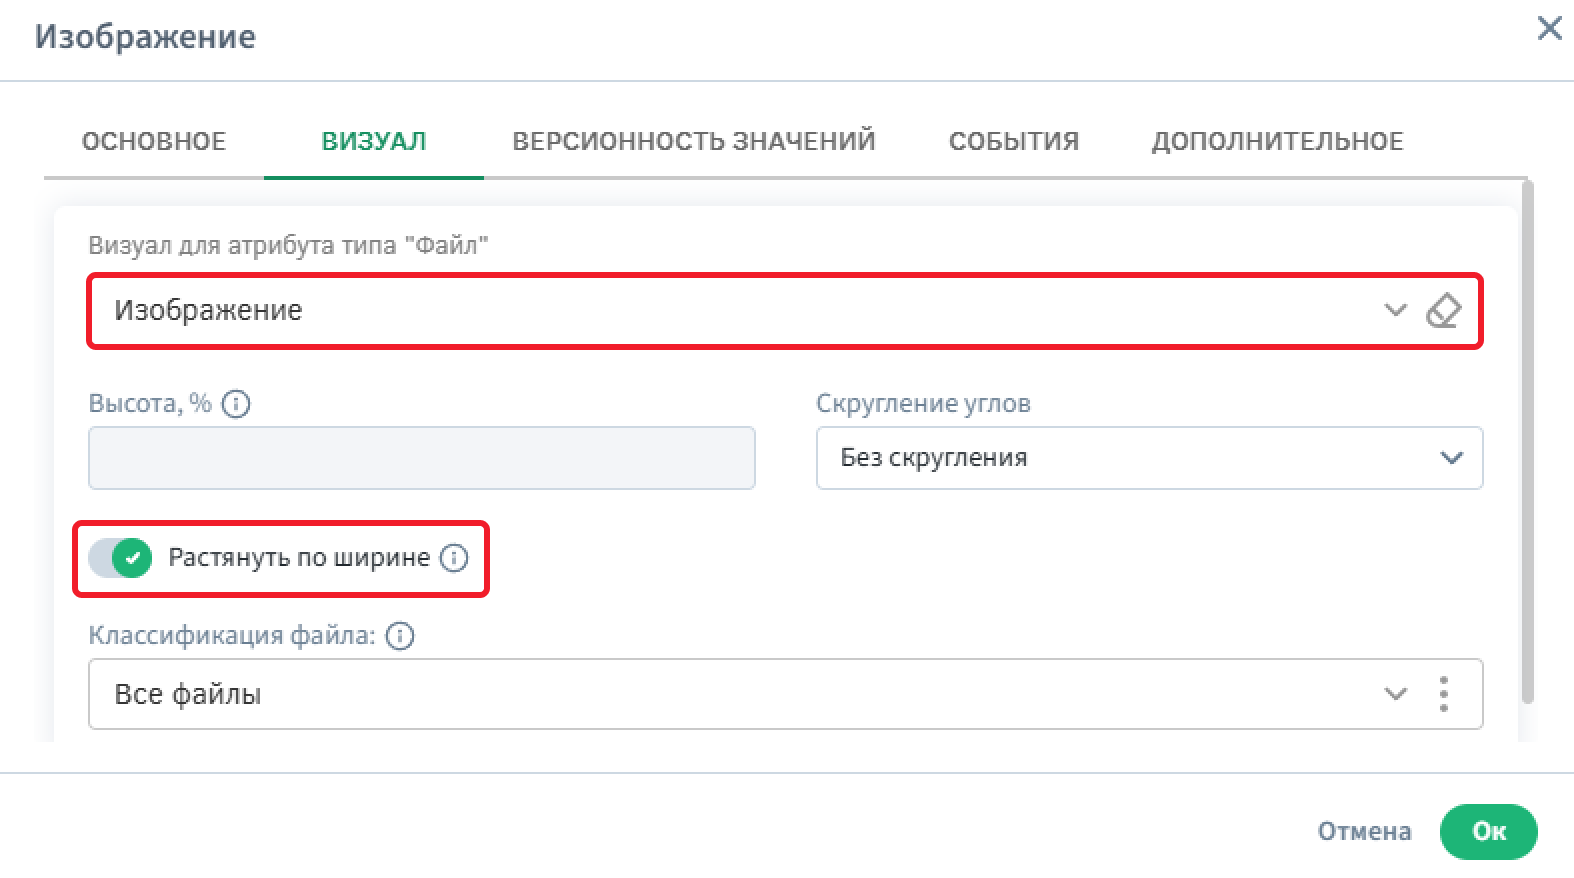Open the ВЕРСИОННОСТЬ ЗНАЧЕНИЙ tab
Viewport: 1574px width, 878px height.
point(693,141)
